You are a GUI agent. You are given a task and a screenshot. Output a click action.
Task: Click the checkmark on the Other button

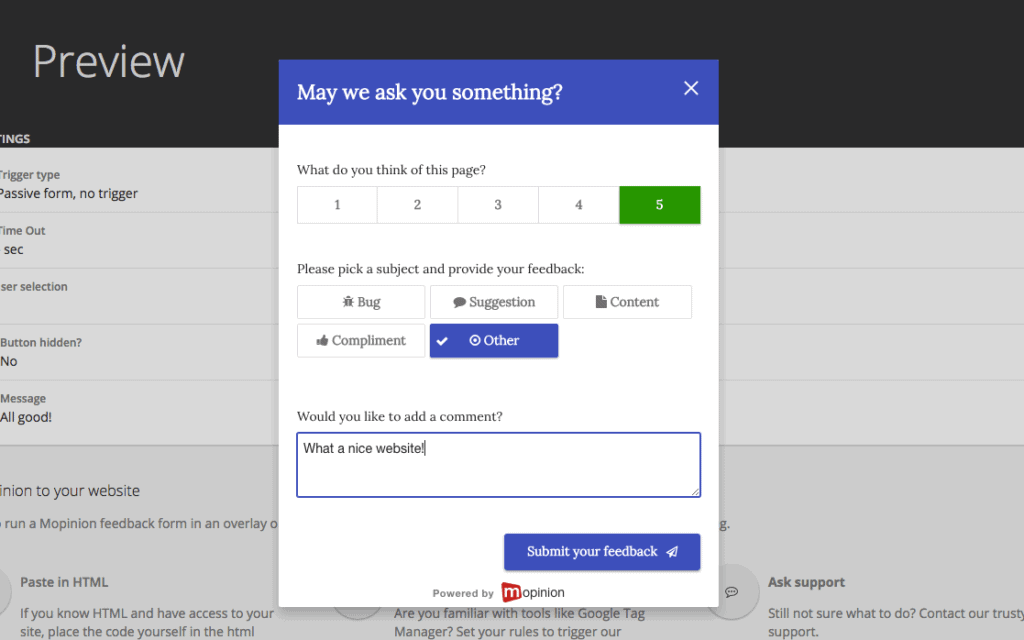442,341
